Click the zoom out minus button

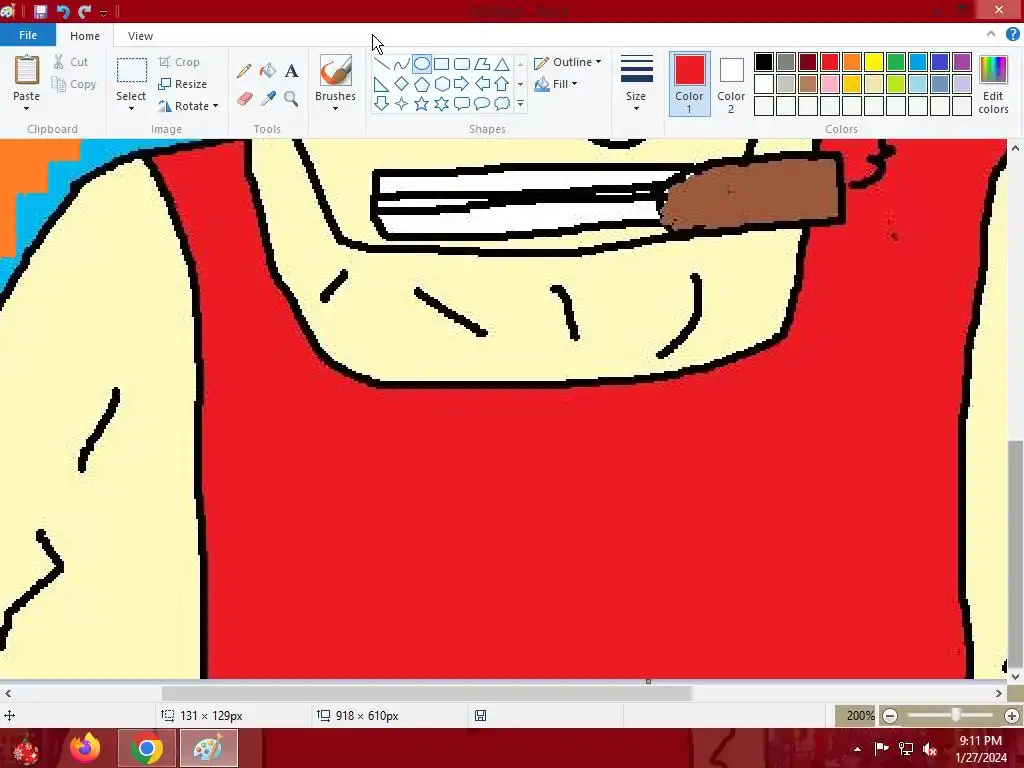pyautogui.click(x=889, y=716)
